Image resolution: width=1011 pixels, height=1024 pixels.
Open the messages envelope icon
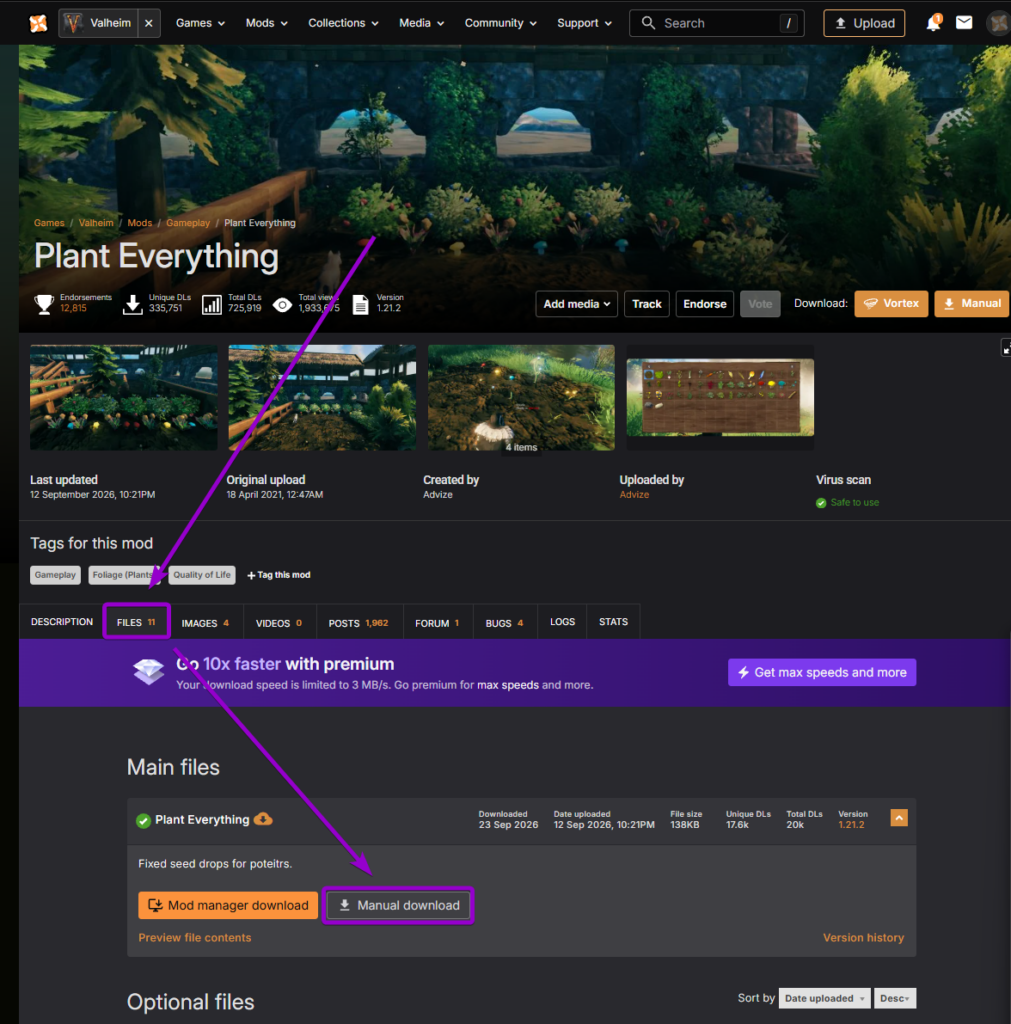pyautogui.click(x=964, y=23)
